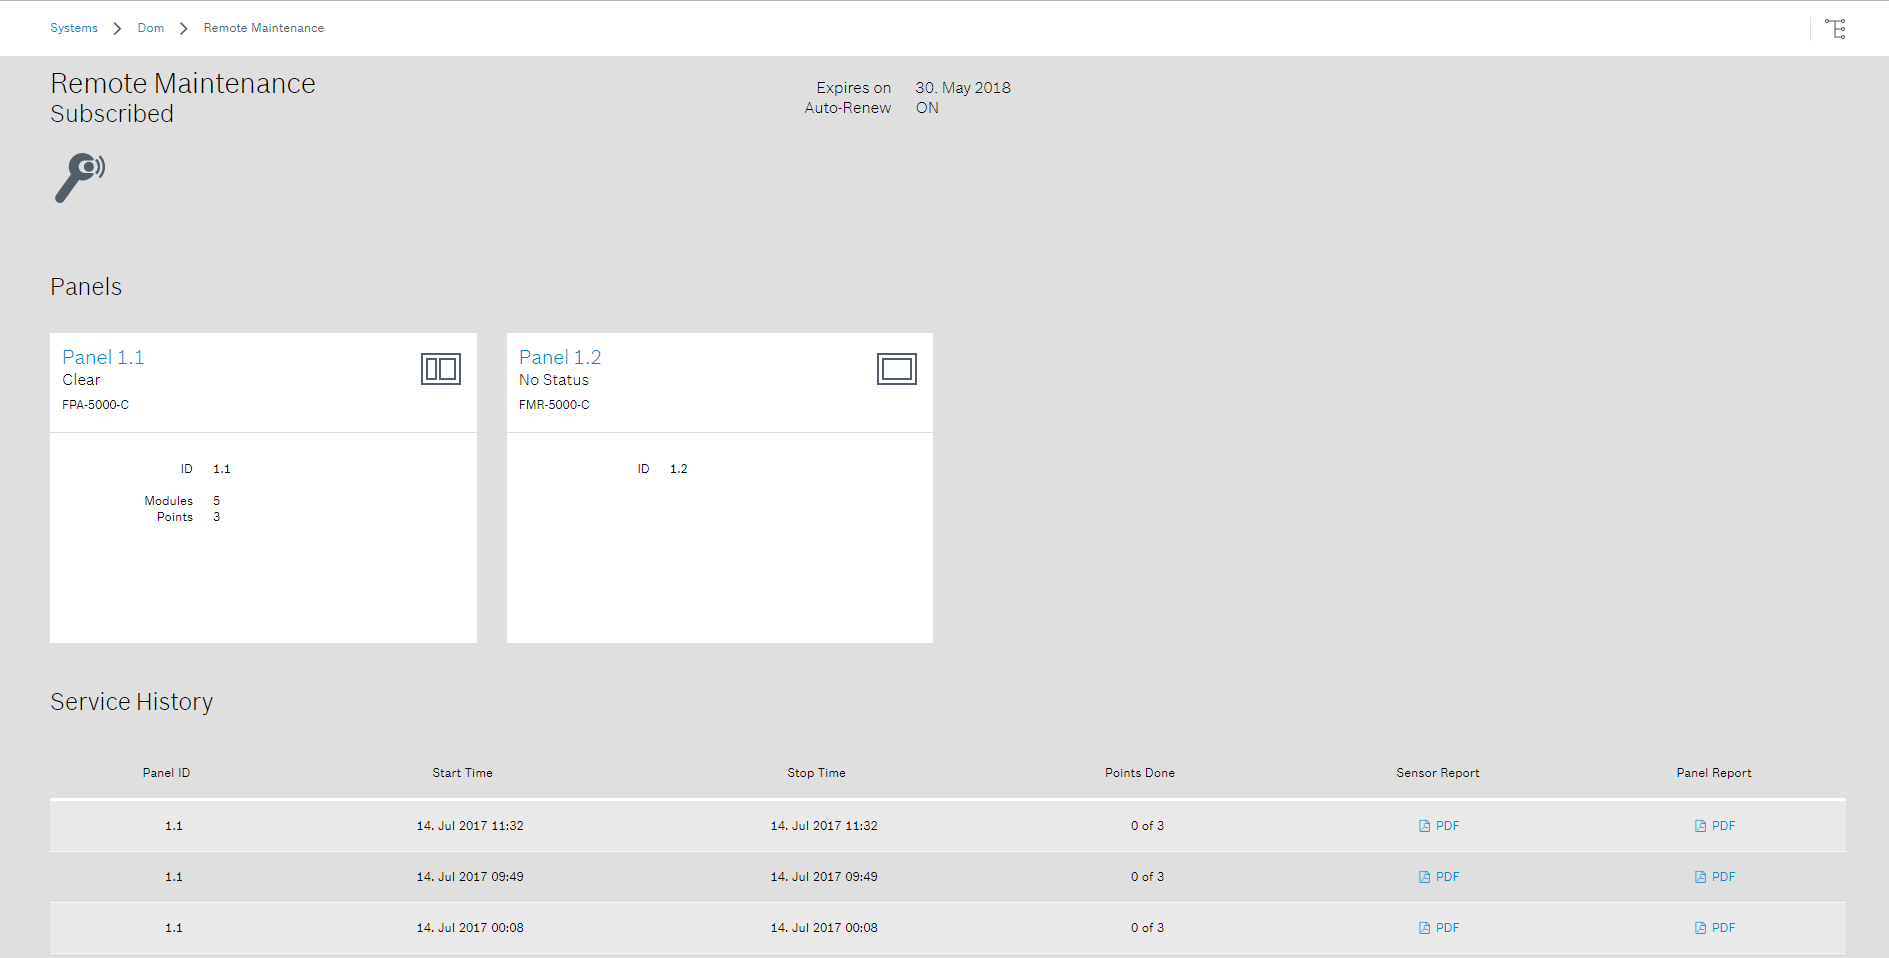This screenshot has height=958, width=1889.
Task: Sort by the Start Time column header
Action: point(462,773)
